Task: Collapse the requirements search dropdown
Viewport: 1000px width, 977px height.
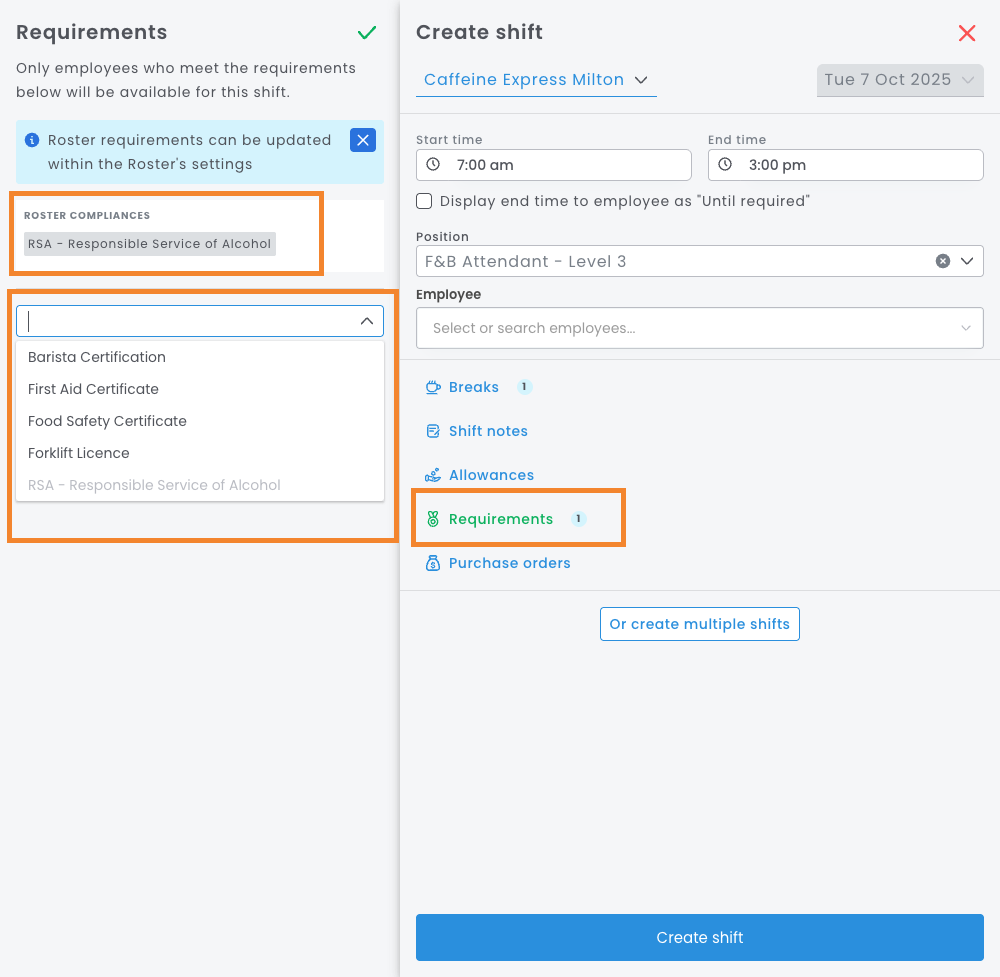Action: tap(366, 321)
